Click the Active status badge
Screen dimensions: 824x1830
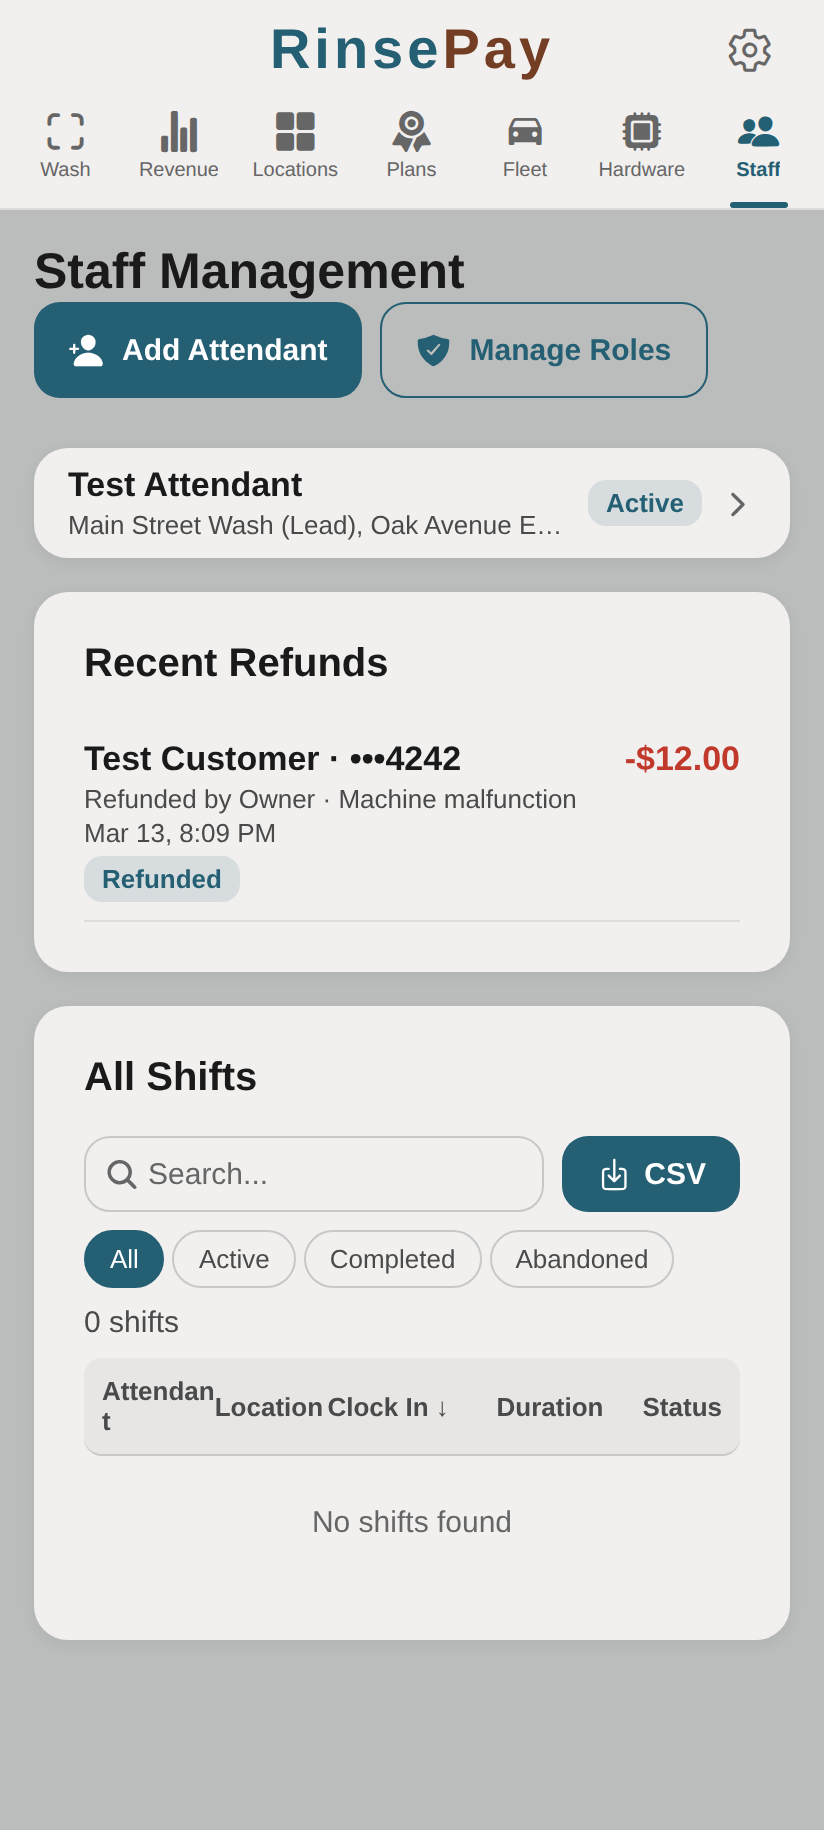click(645, 503)
